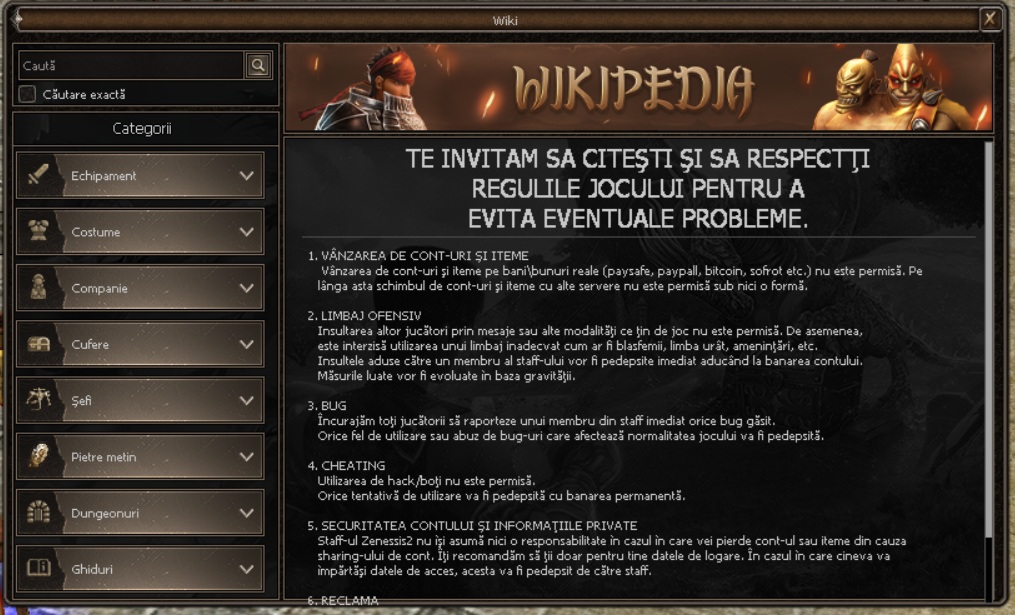
Task: Expand the Echipament category chevron
Action: 246,175
